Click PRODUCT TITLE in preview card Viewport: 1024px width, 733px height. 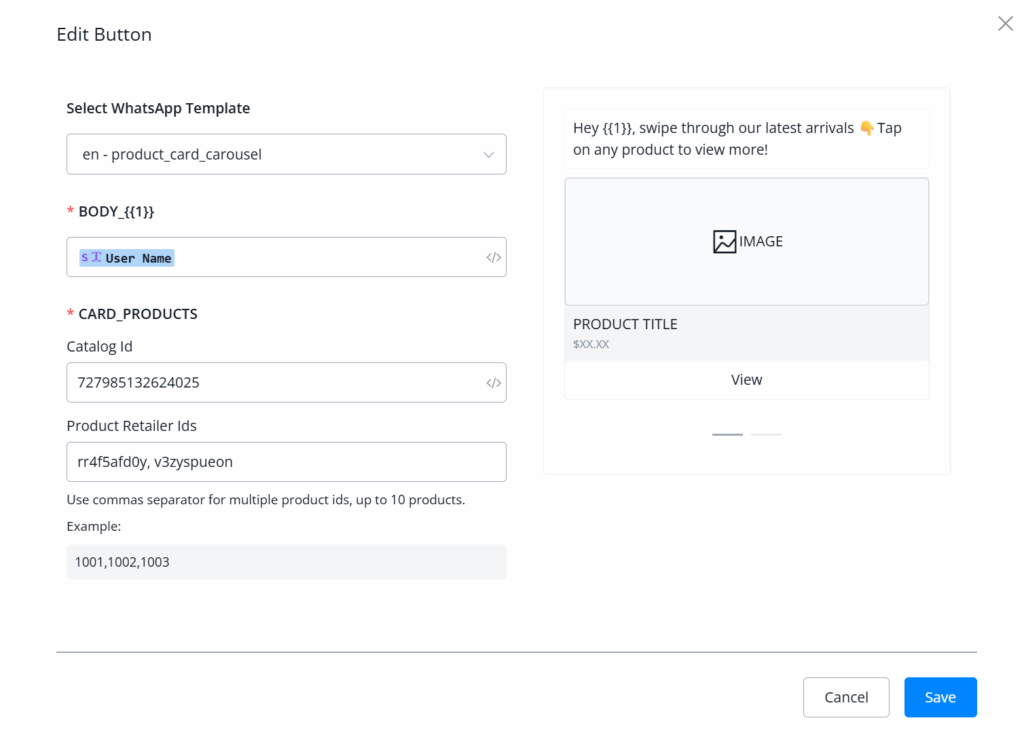click(625, 324)
